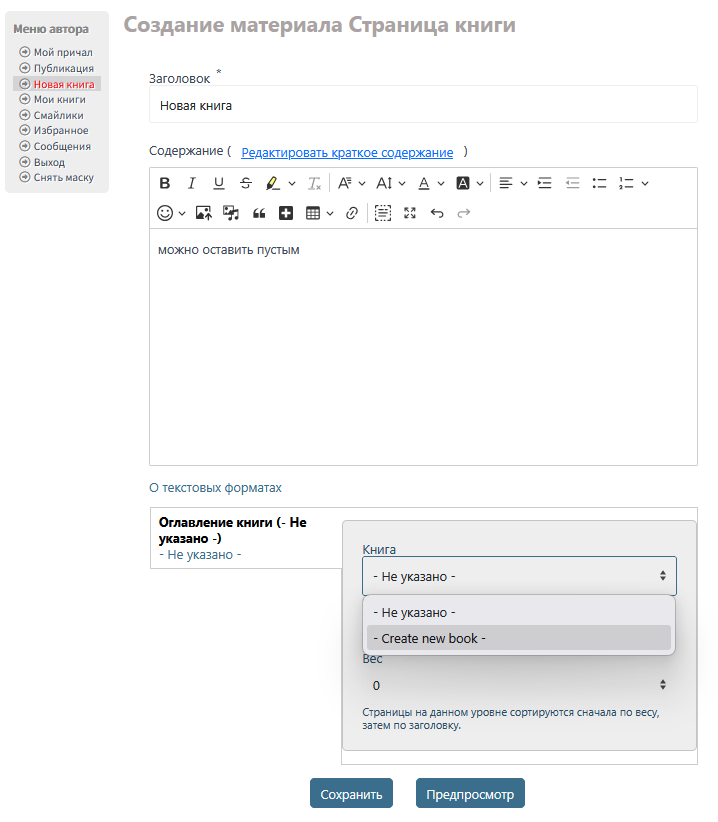This screenshot has height=822, width=718.
Task: Click the remove formatting icon
Action: tap(314, 183)
